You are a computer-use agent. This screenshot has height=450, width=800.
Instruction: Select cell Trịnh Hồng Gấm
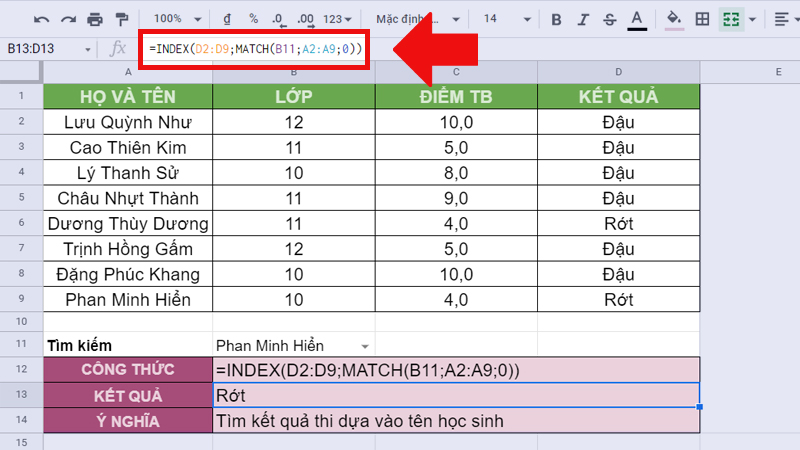128,248
